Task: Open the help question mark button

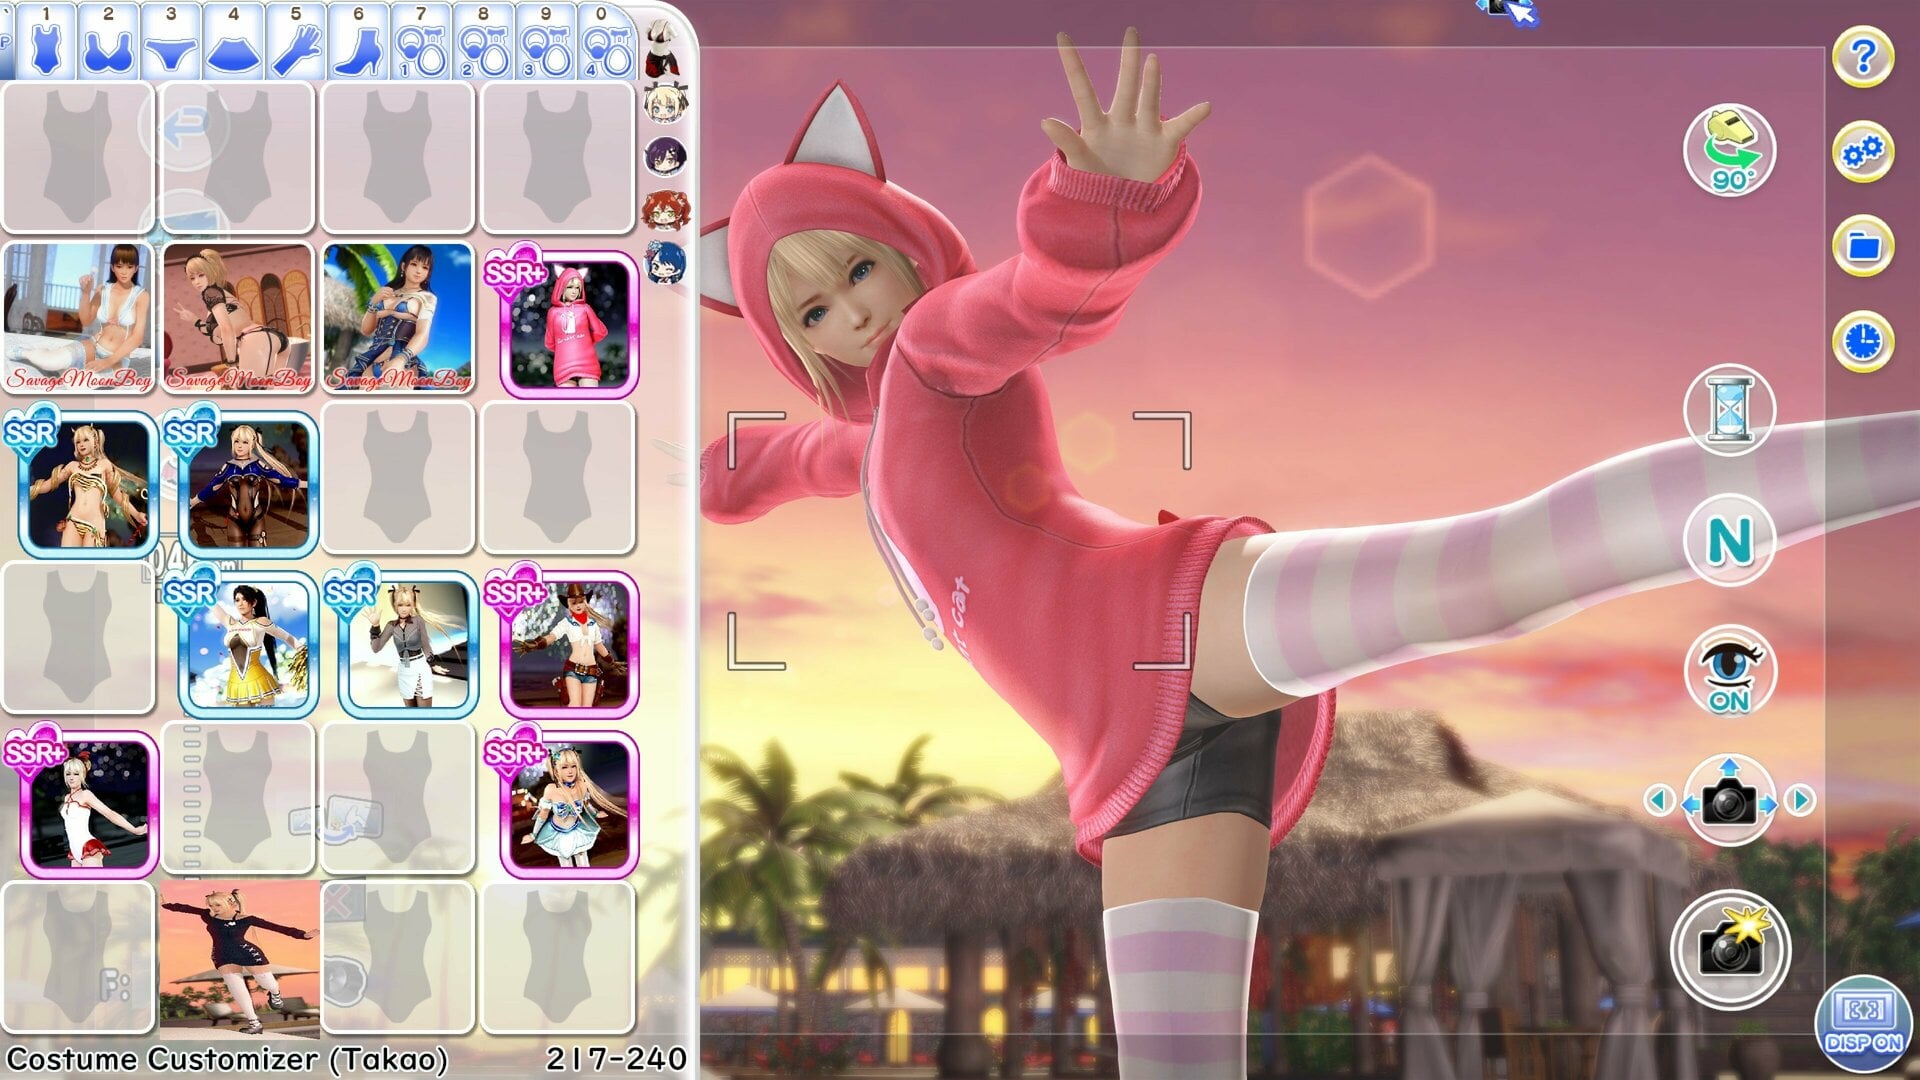Action: pos(1862,56)
